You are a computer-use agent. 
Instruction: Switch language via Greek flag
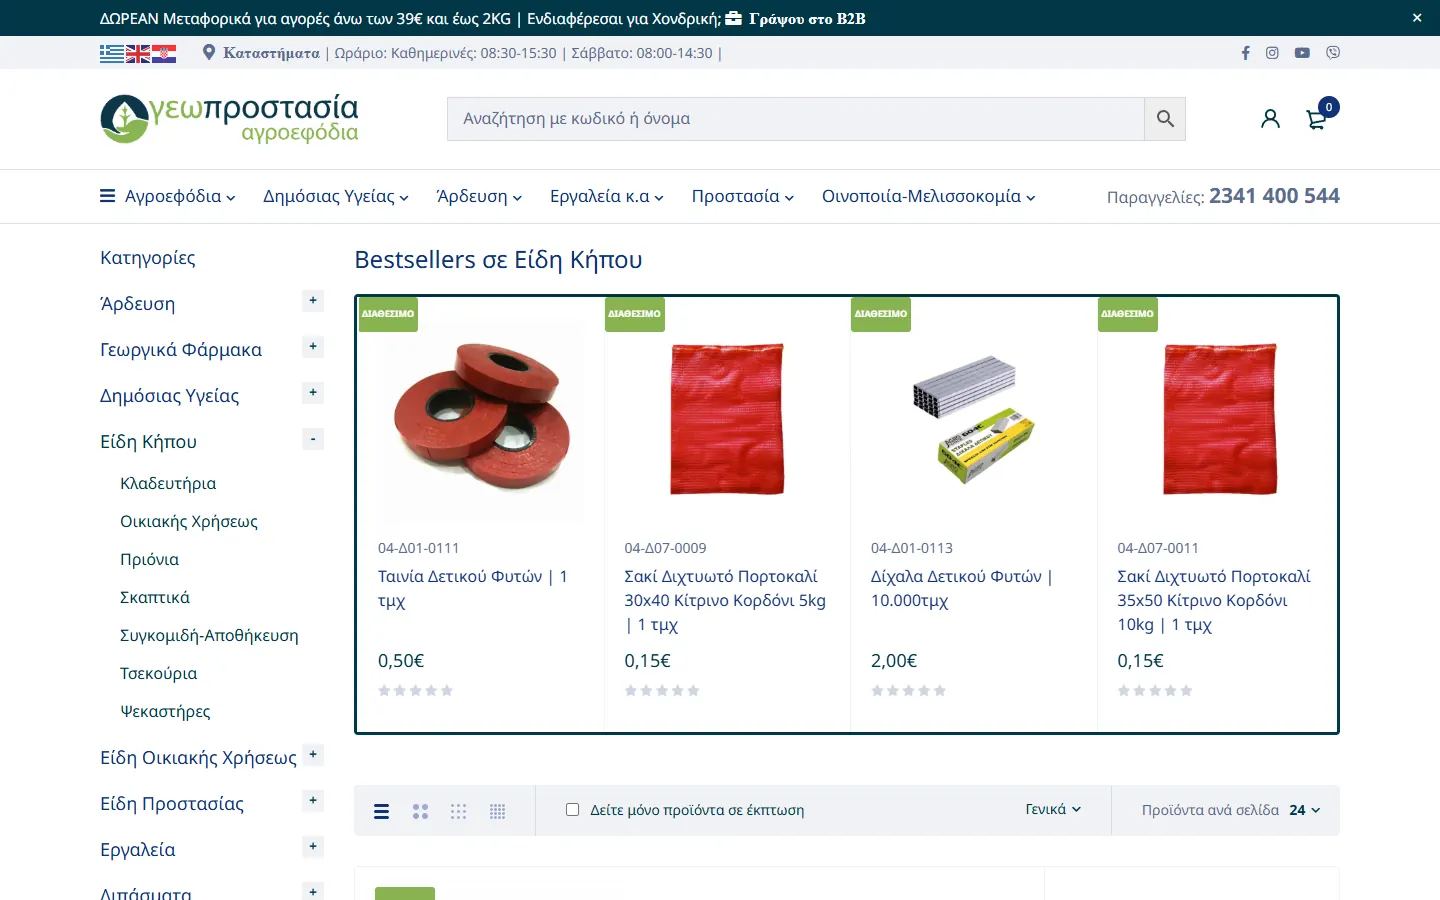(112, 53)
